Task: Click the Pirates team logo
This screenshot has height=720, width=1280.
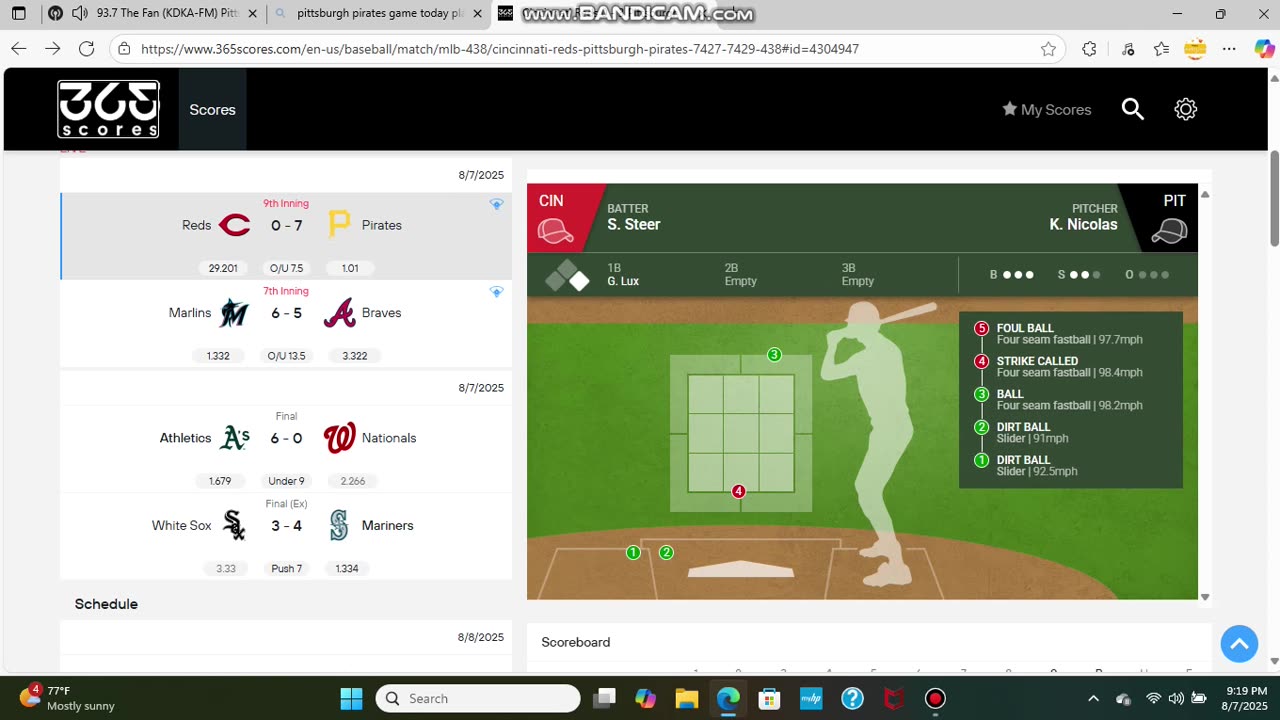Action: click(x=340, y=225)
